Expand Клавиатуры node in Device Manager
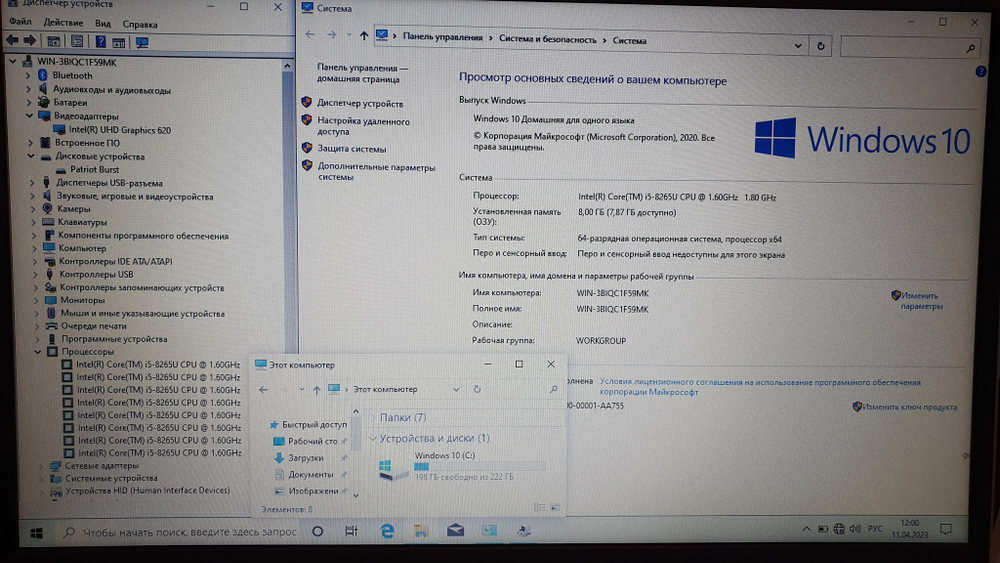 tap(33, 222)
